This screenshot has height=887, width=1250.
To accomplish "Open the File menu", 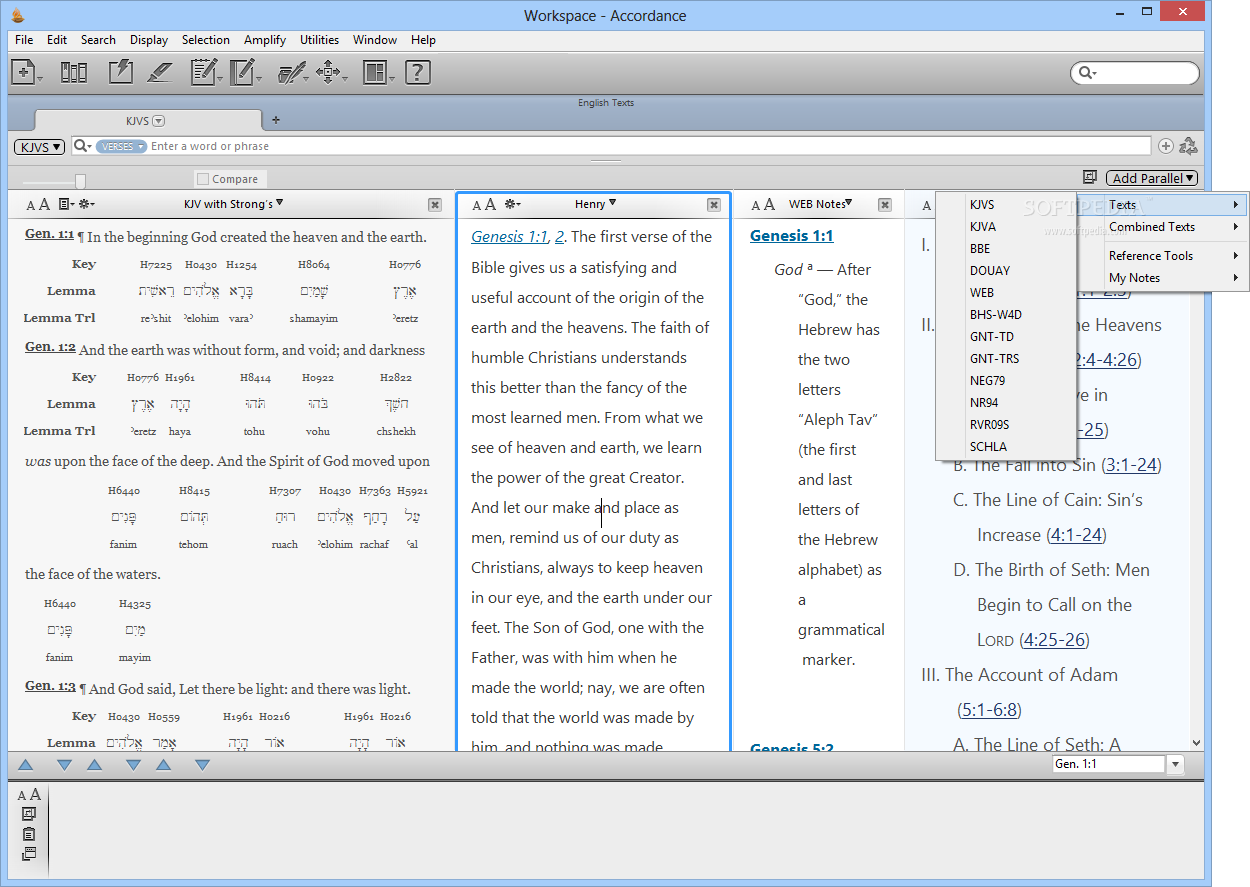I will 24,40.
